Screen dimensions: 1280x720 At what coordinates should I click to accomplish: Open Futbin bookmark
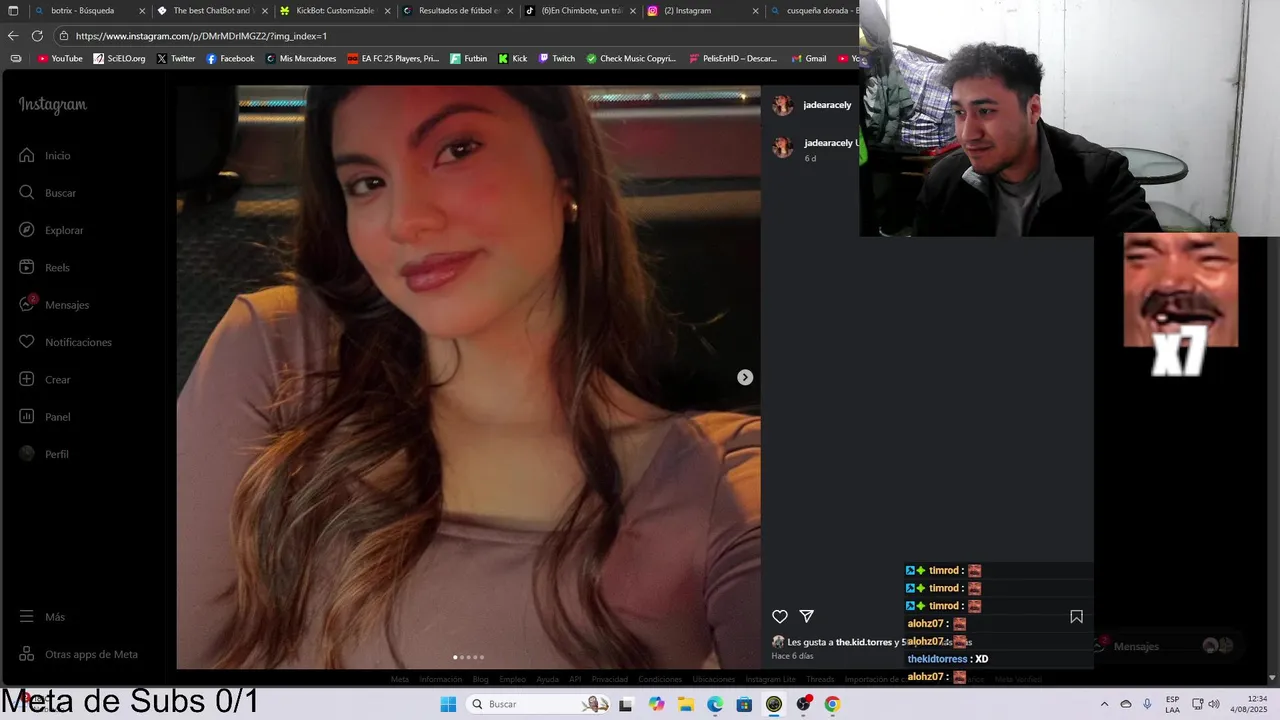[x=469, y=59]
